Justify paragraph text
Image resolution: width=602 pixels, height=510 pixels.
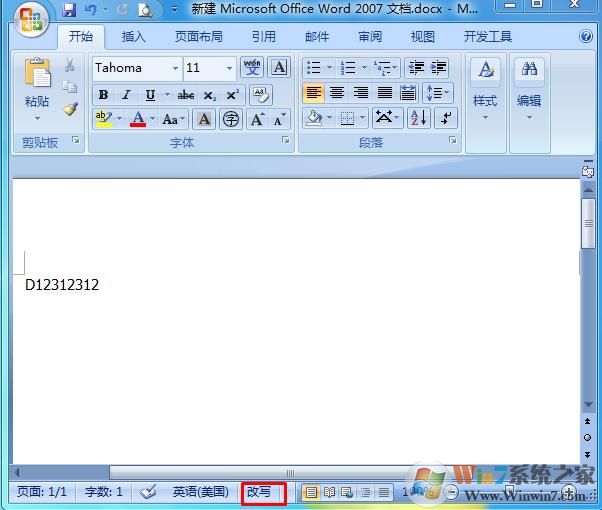click(x=384, y=93)
